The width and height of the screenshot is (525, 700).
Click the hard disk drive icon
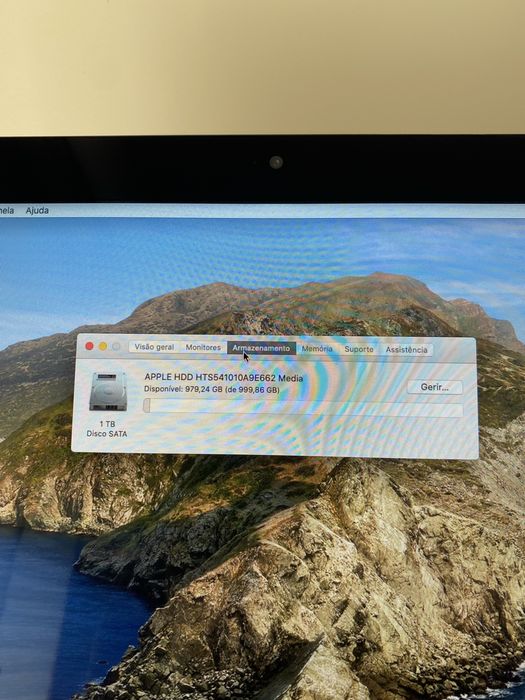coord(108,392)
